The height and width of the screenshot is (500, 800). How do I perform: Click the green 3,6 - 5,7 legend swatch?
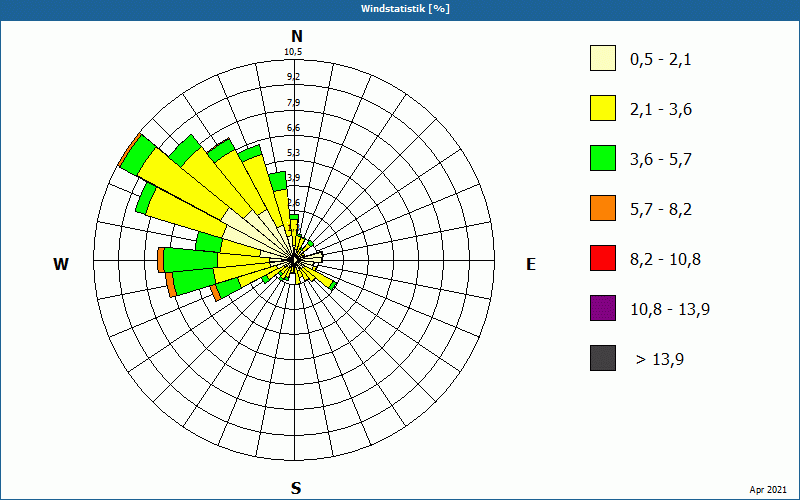pos(603,158)
